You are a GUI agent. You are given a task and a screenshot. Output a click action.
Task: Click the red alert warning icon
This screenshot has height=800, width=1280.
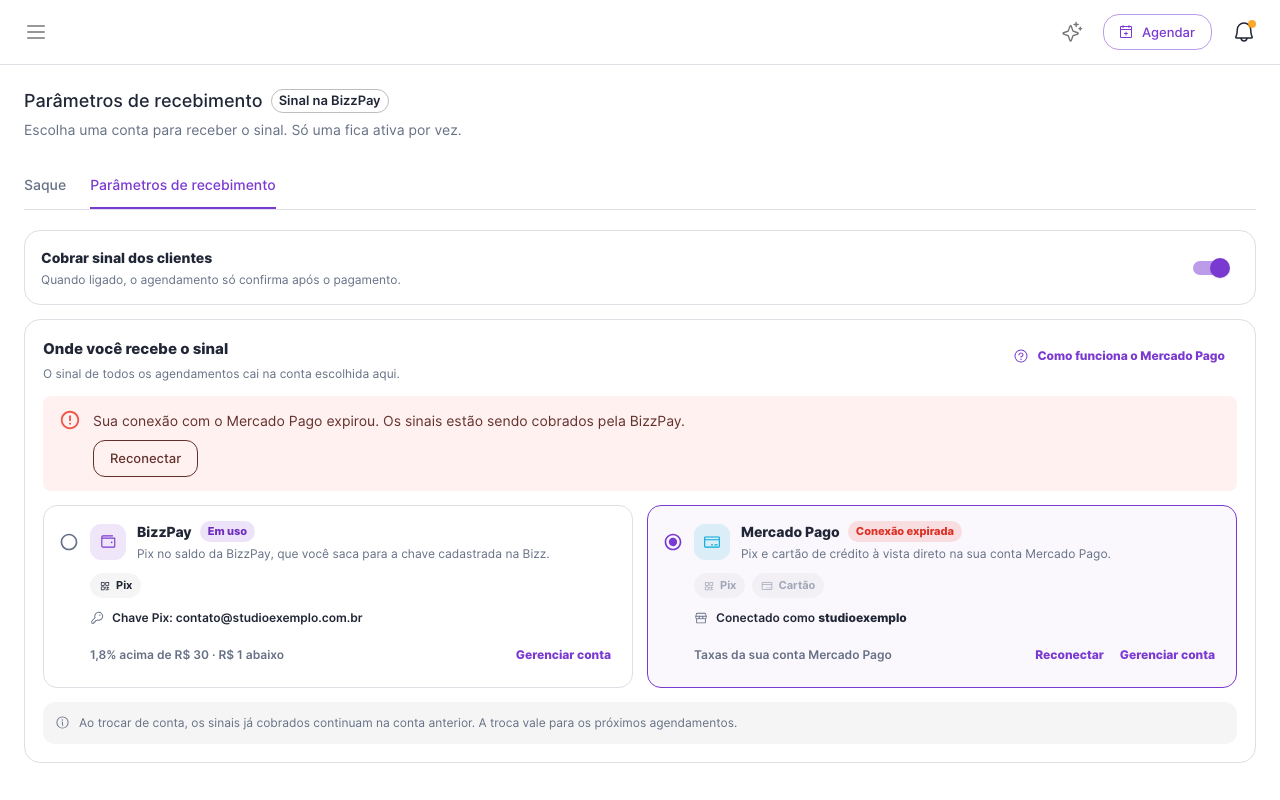click(70, 420)
